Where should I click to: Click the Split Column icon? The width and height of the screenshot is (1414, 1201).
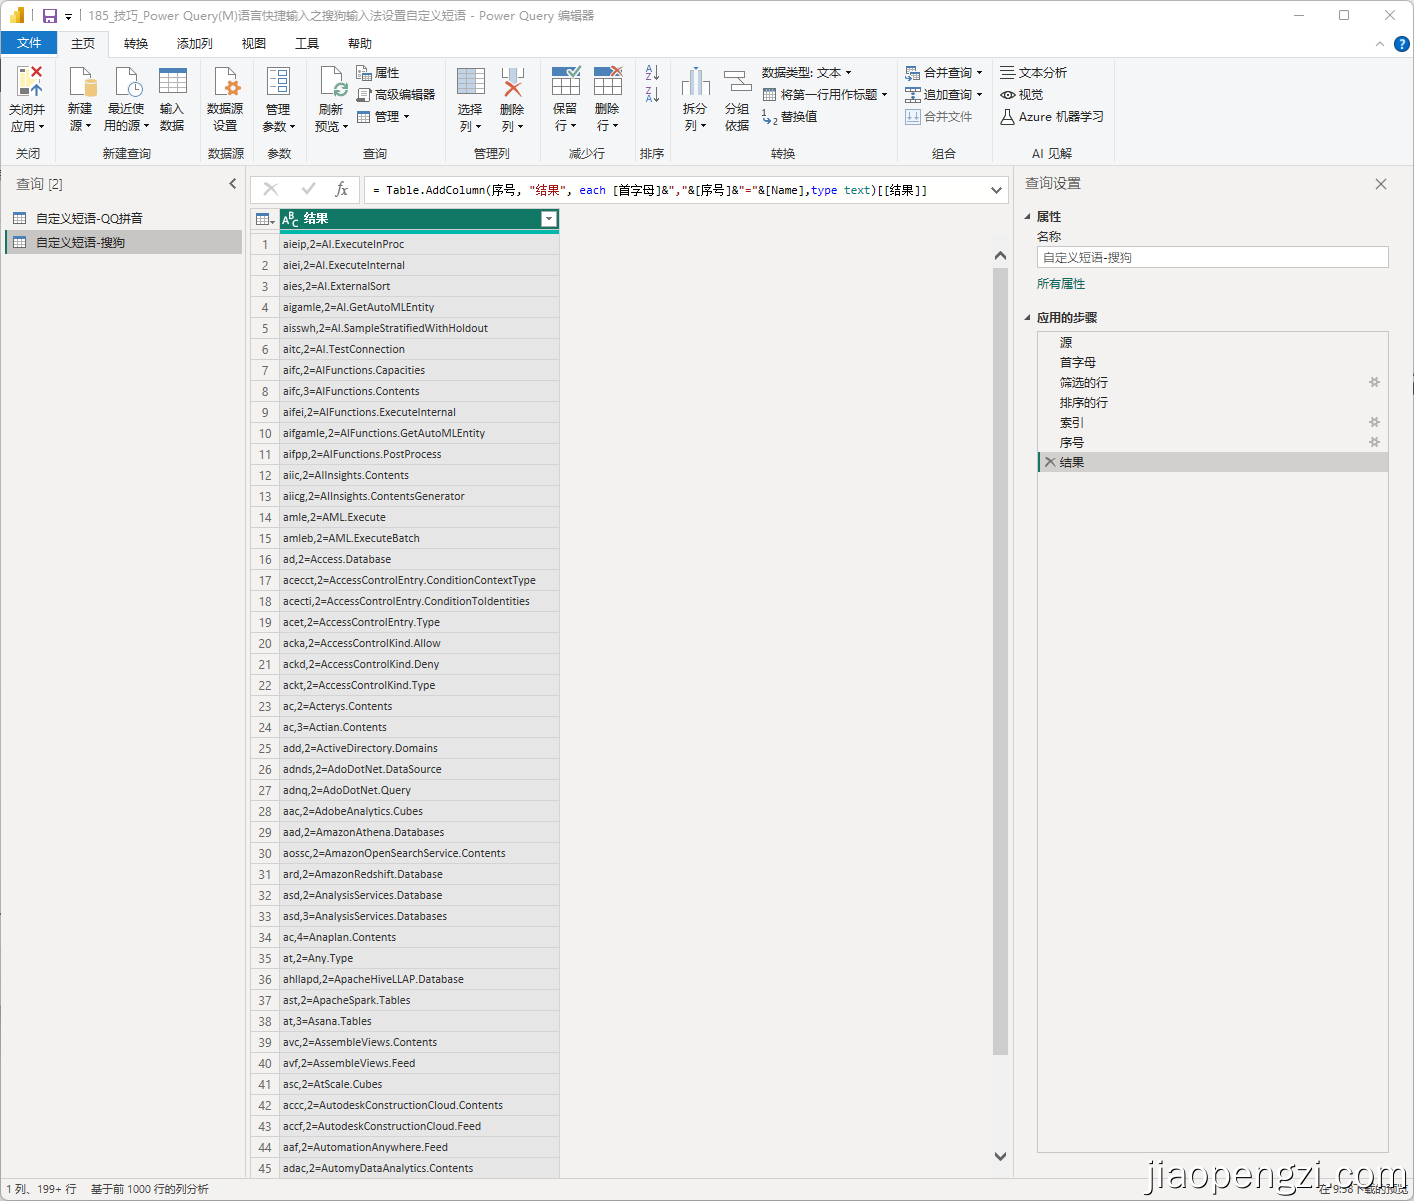pos(695,82)
